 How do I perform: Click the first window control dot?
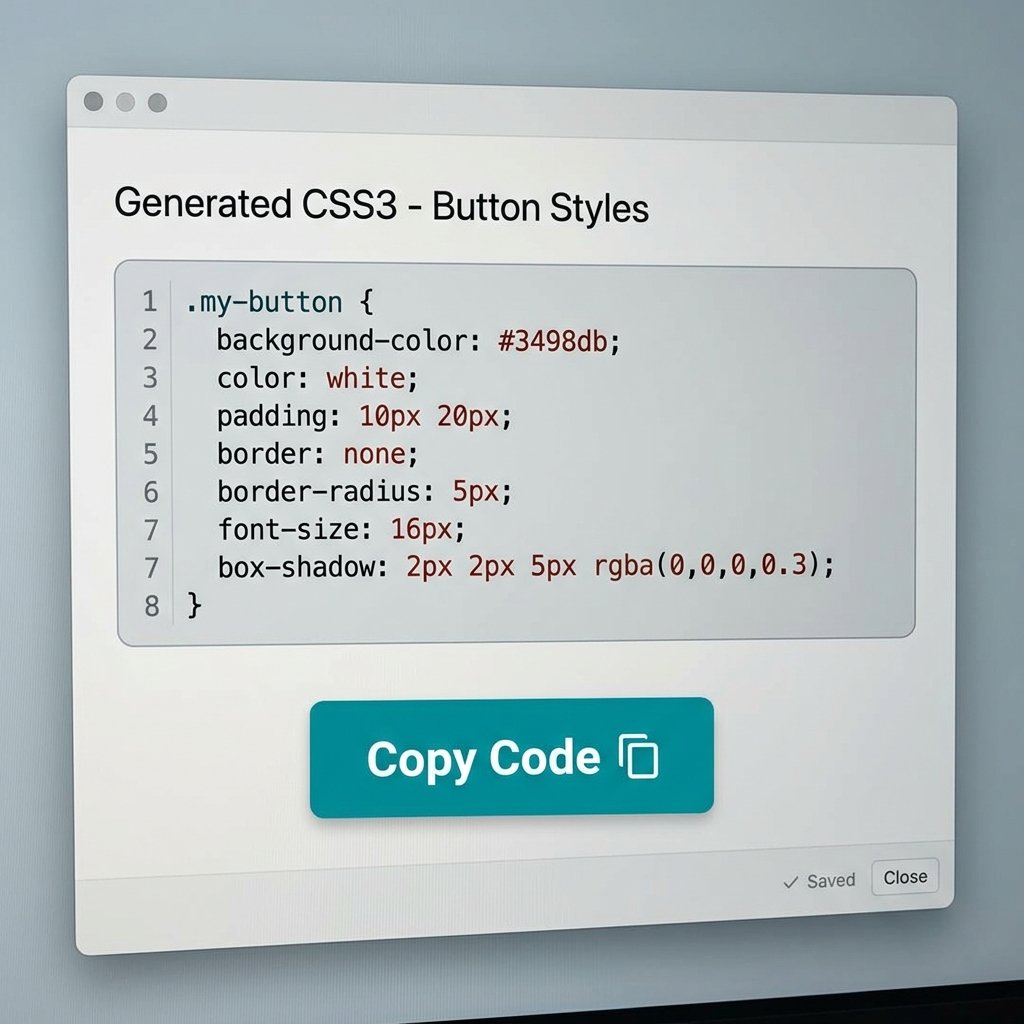tap(93, 101)
